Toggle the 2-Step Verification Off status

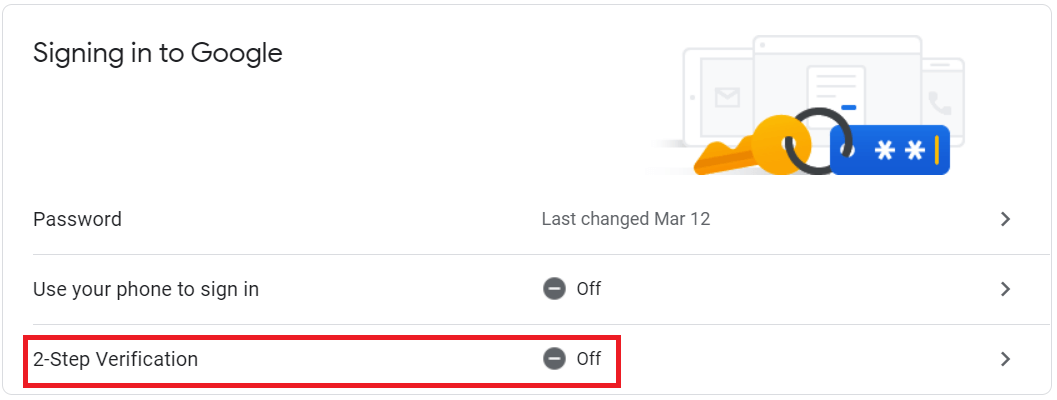(572, 359)
